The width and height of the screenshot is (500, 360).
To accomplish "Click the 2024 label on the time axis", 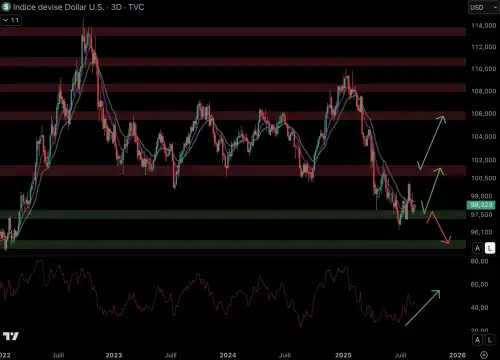I will coord(228,355).
